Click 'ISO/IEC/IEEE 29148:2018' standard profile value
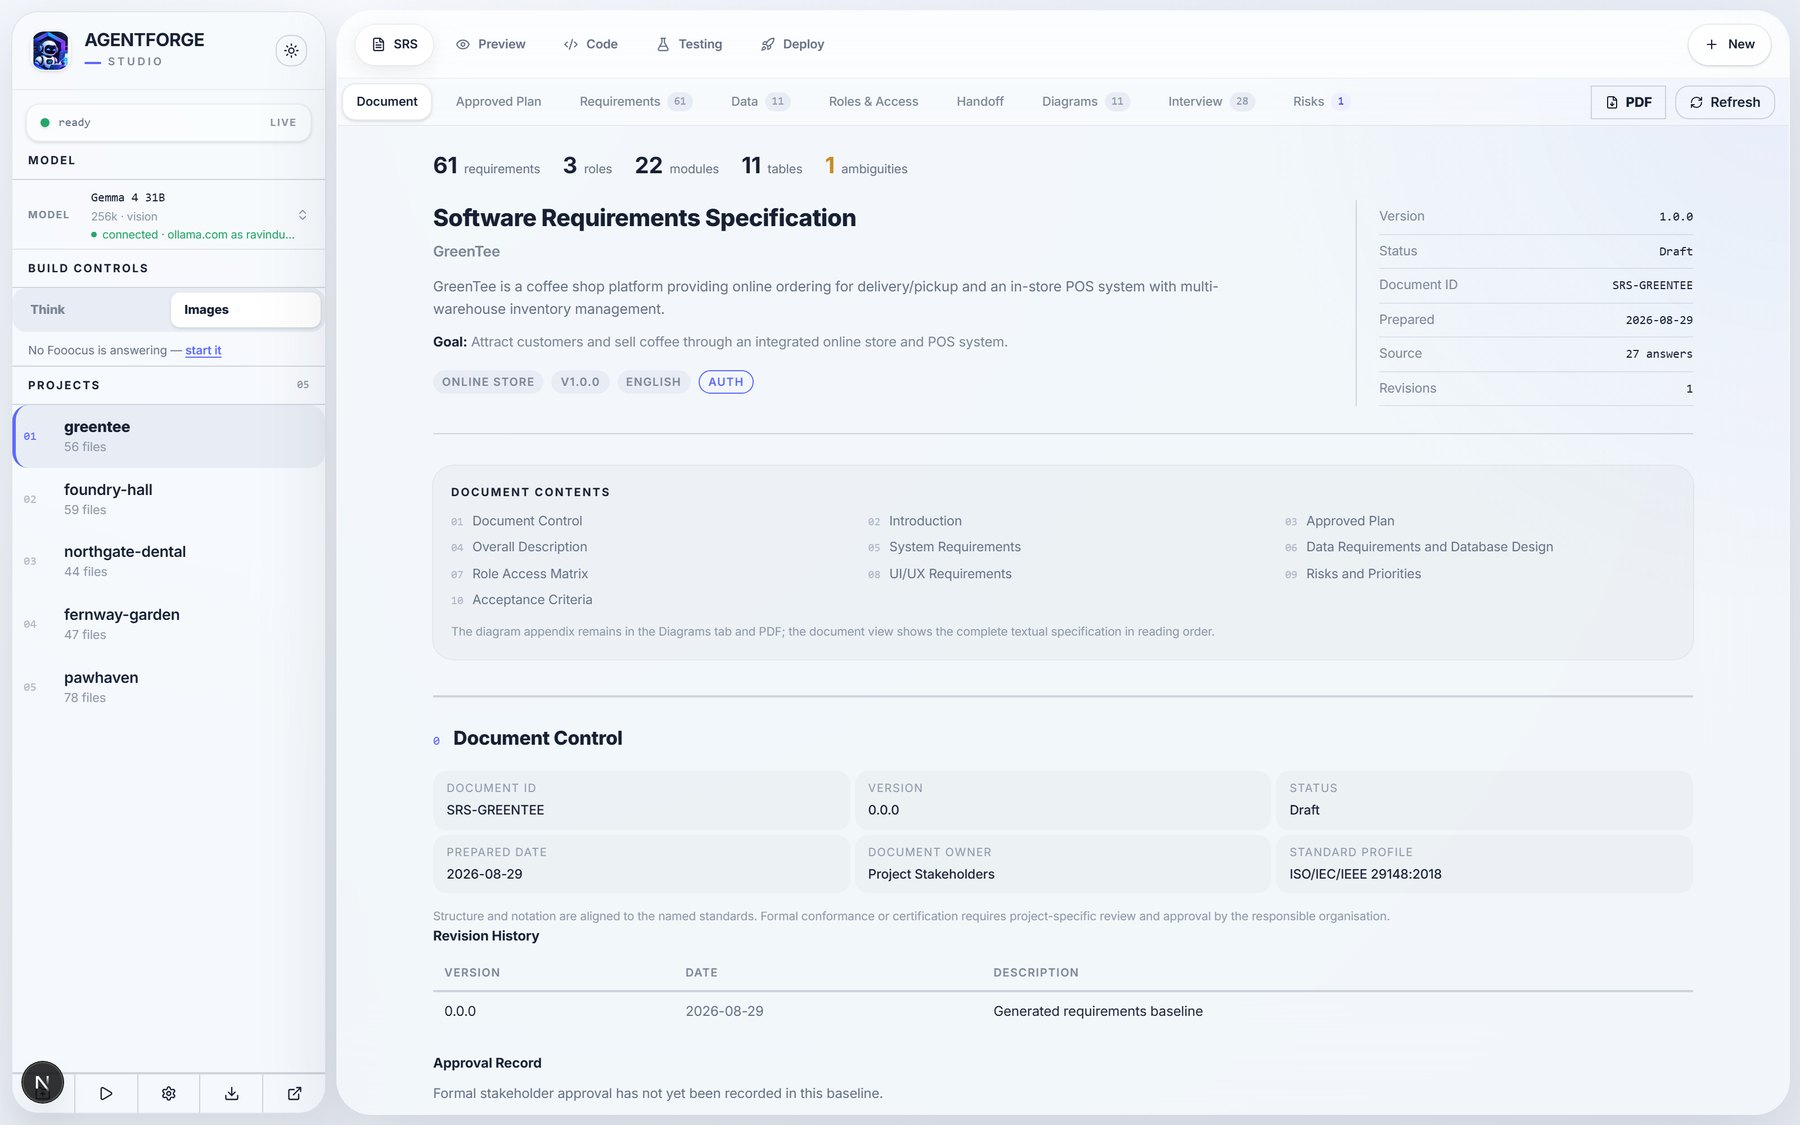Viewport: 1800px width, 1125px height. coord(1365,874)
